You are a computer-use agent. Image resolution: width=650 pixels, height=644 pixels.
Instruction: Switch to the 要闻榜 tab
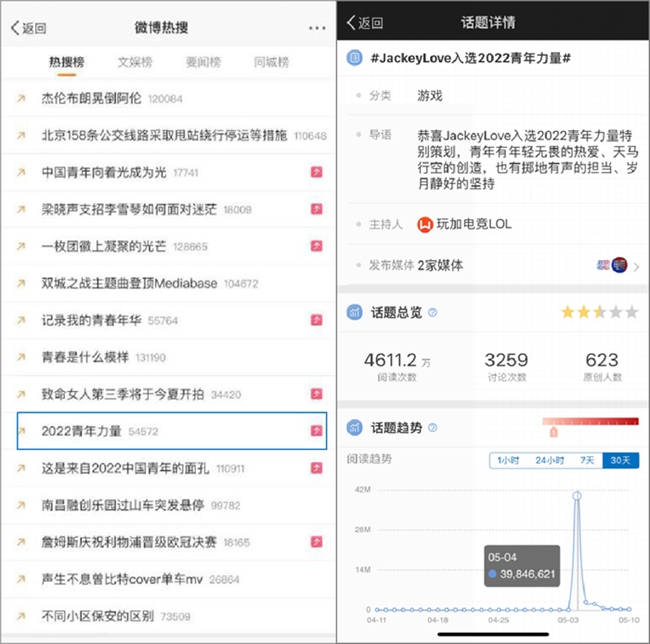203,62
